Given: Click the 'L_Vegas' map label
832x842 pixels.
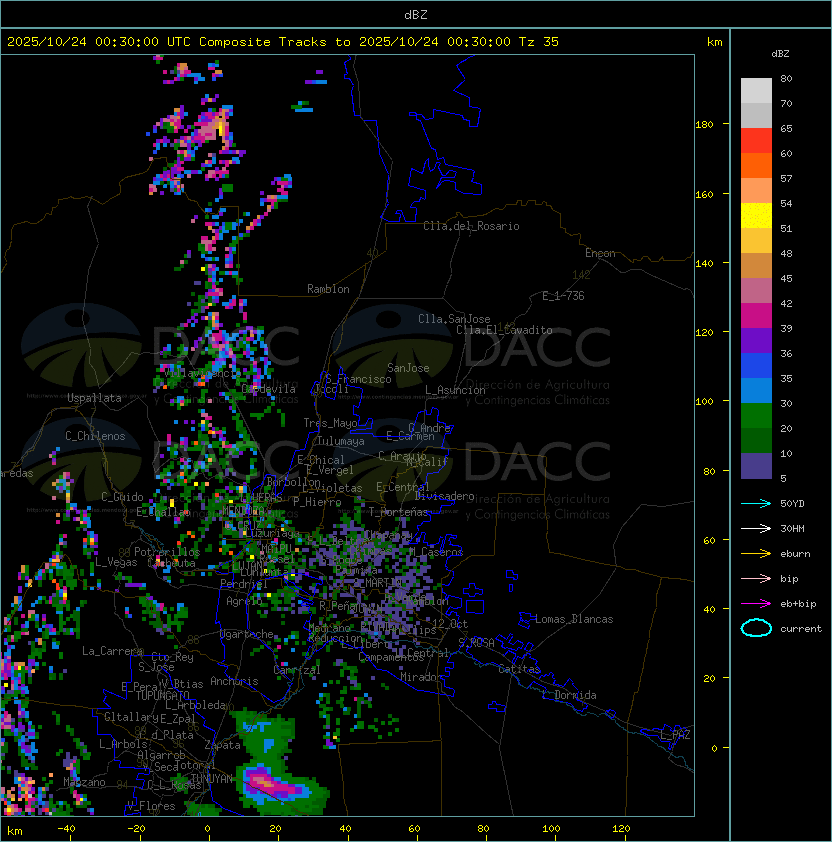Looking at the screenshot, I should tap(116, 562).
